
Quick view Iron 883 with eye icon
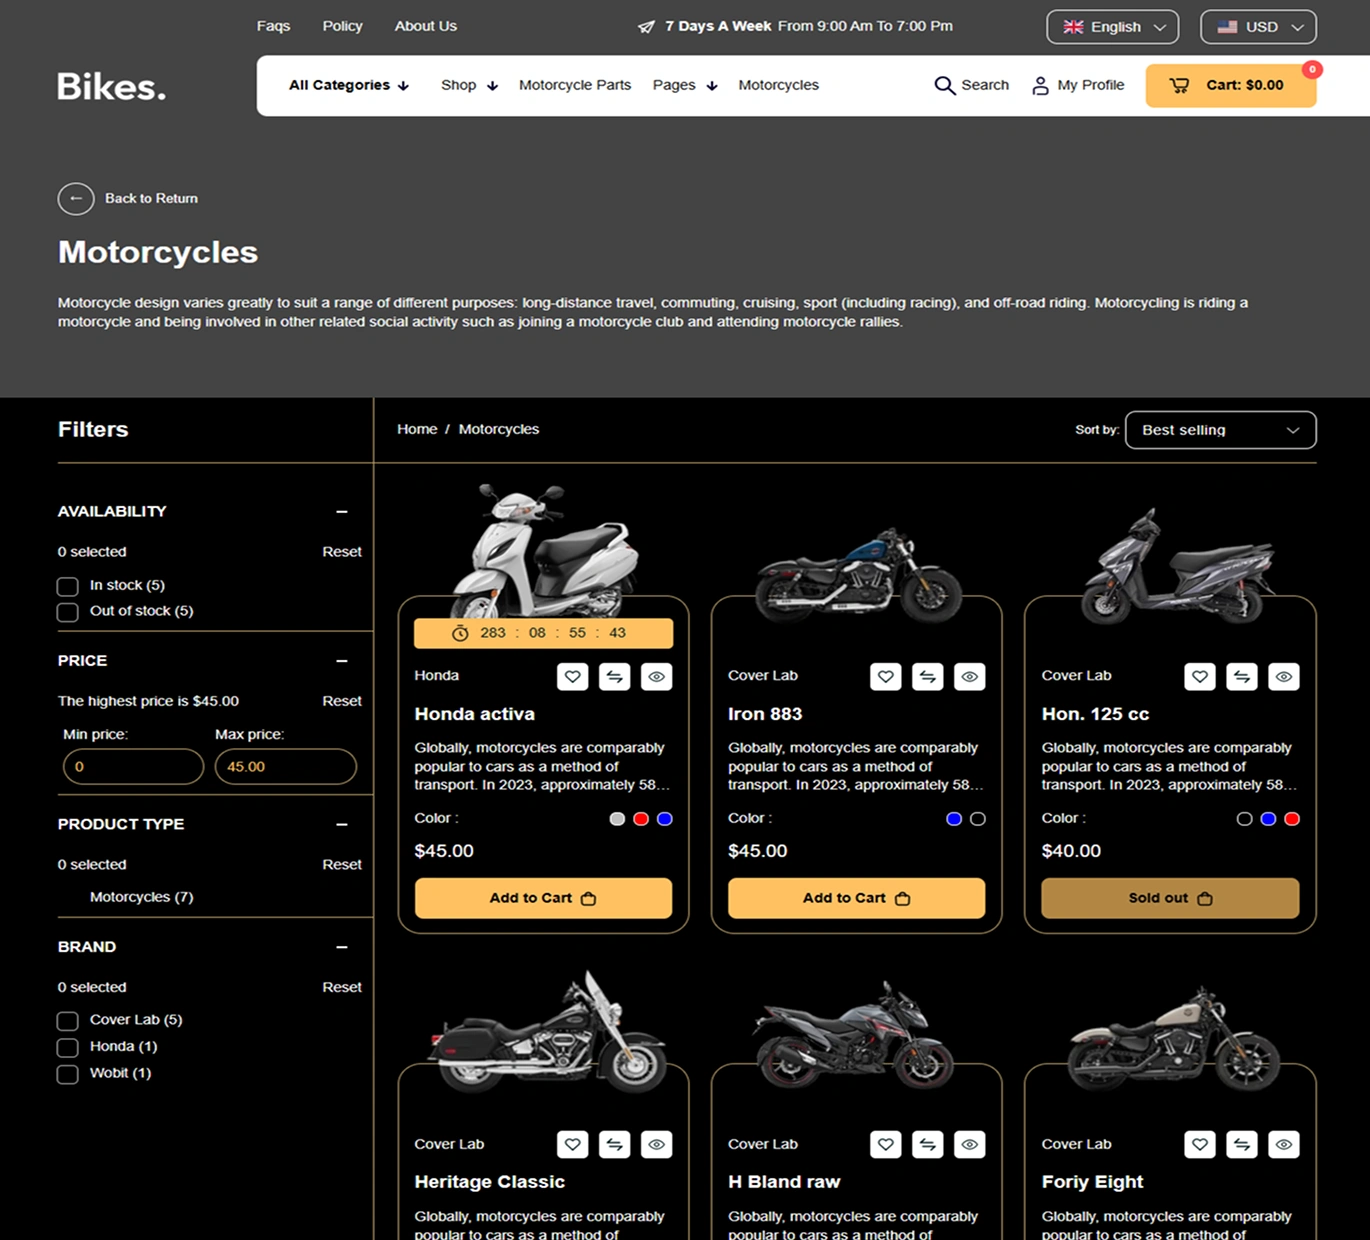point(969,677)
